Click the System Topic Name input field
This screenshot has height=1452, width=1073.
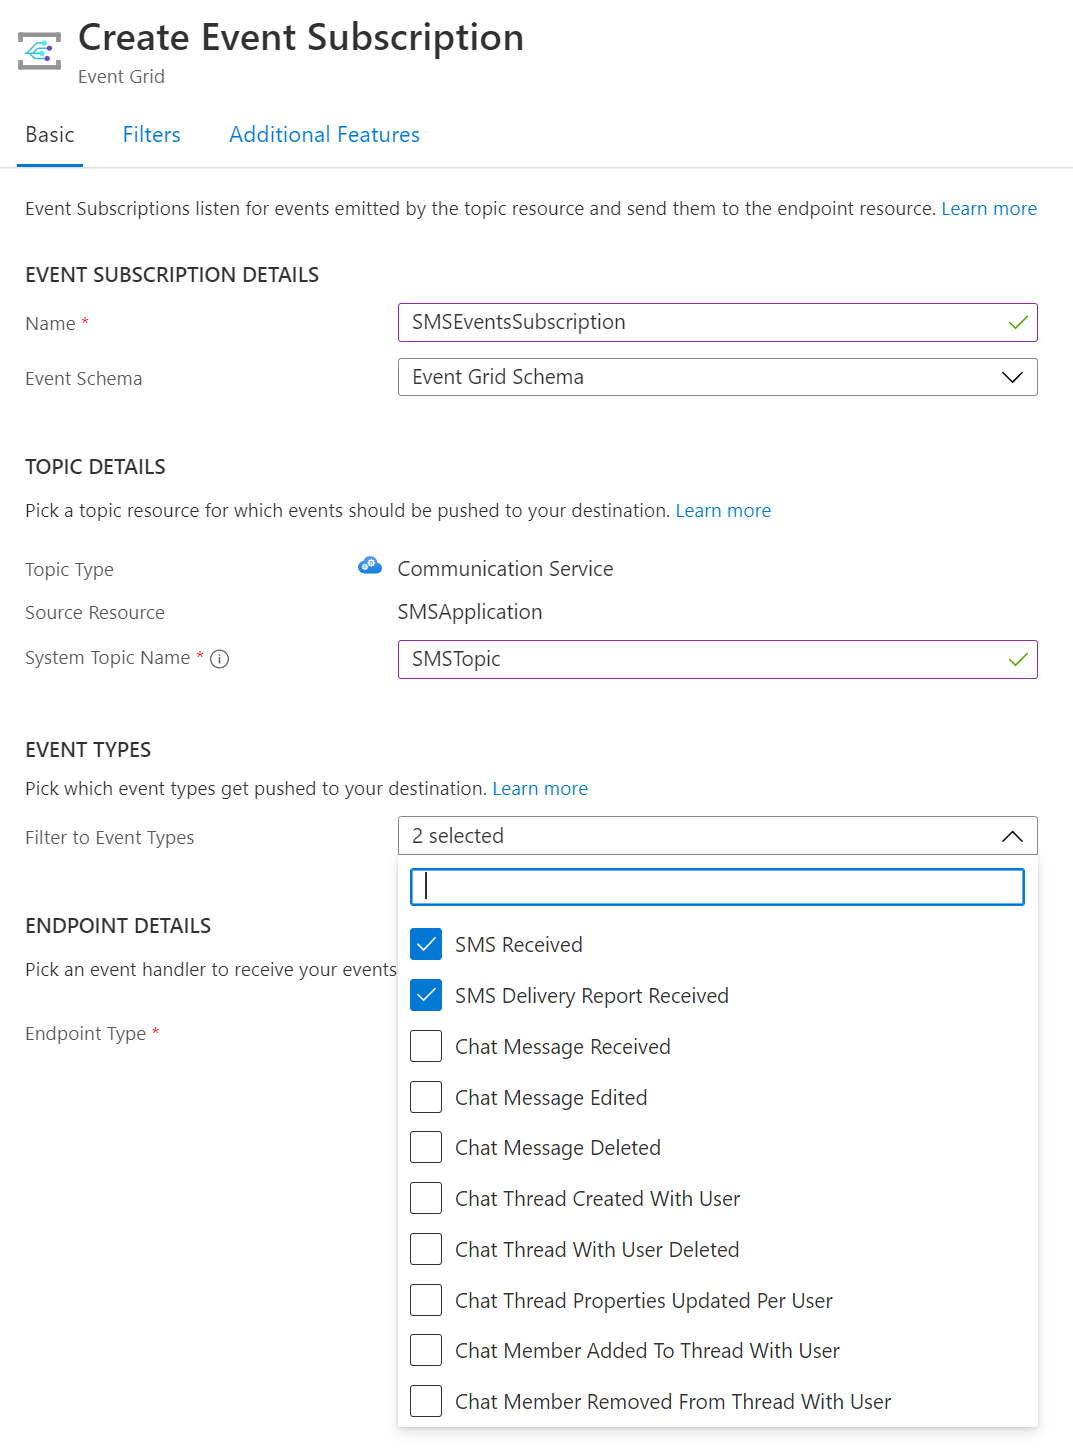click(700, 660)
